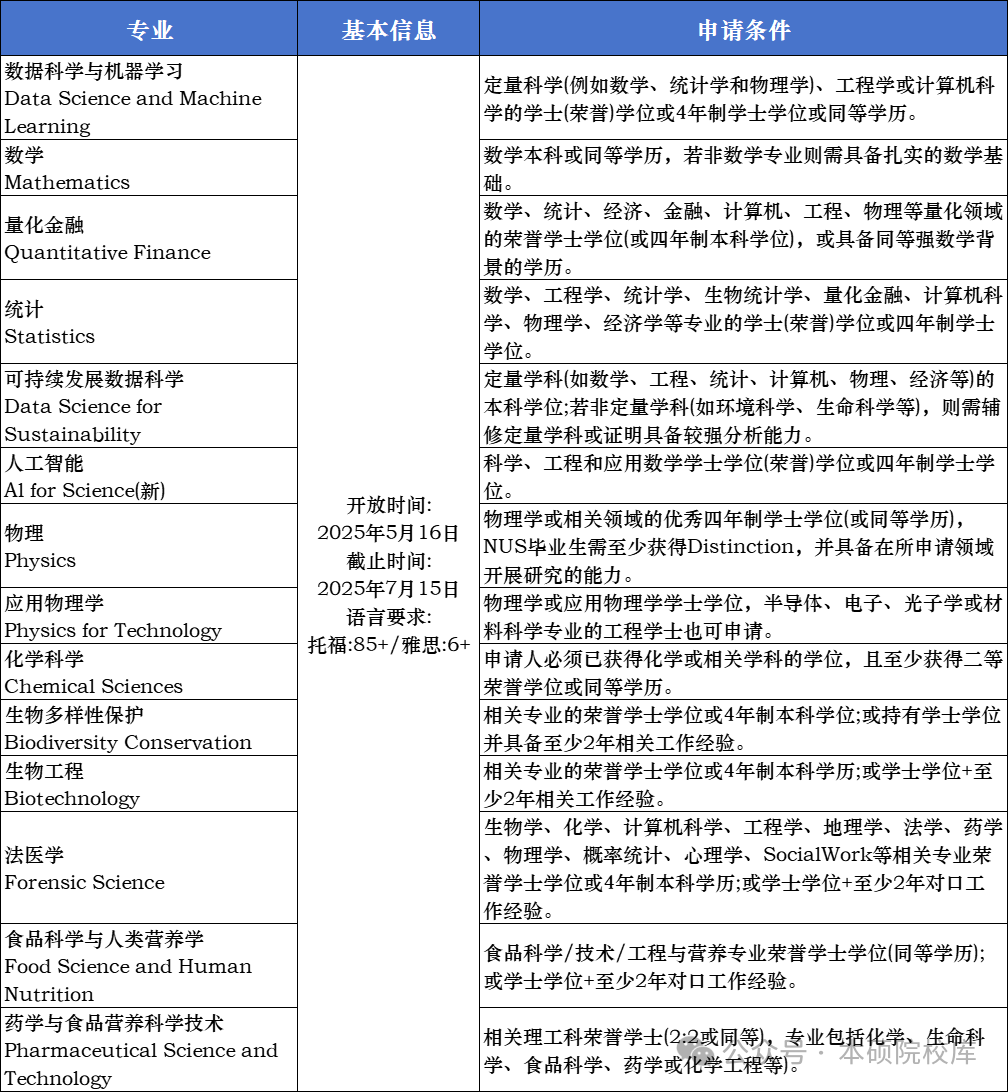
Task: Select the Physics for Technology cell
Action: point(149,616)
